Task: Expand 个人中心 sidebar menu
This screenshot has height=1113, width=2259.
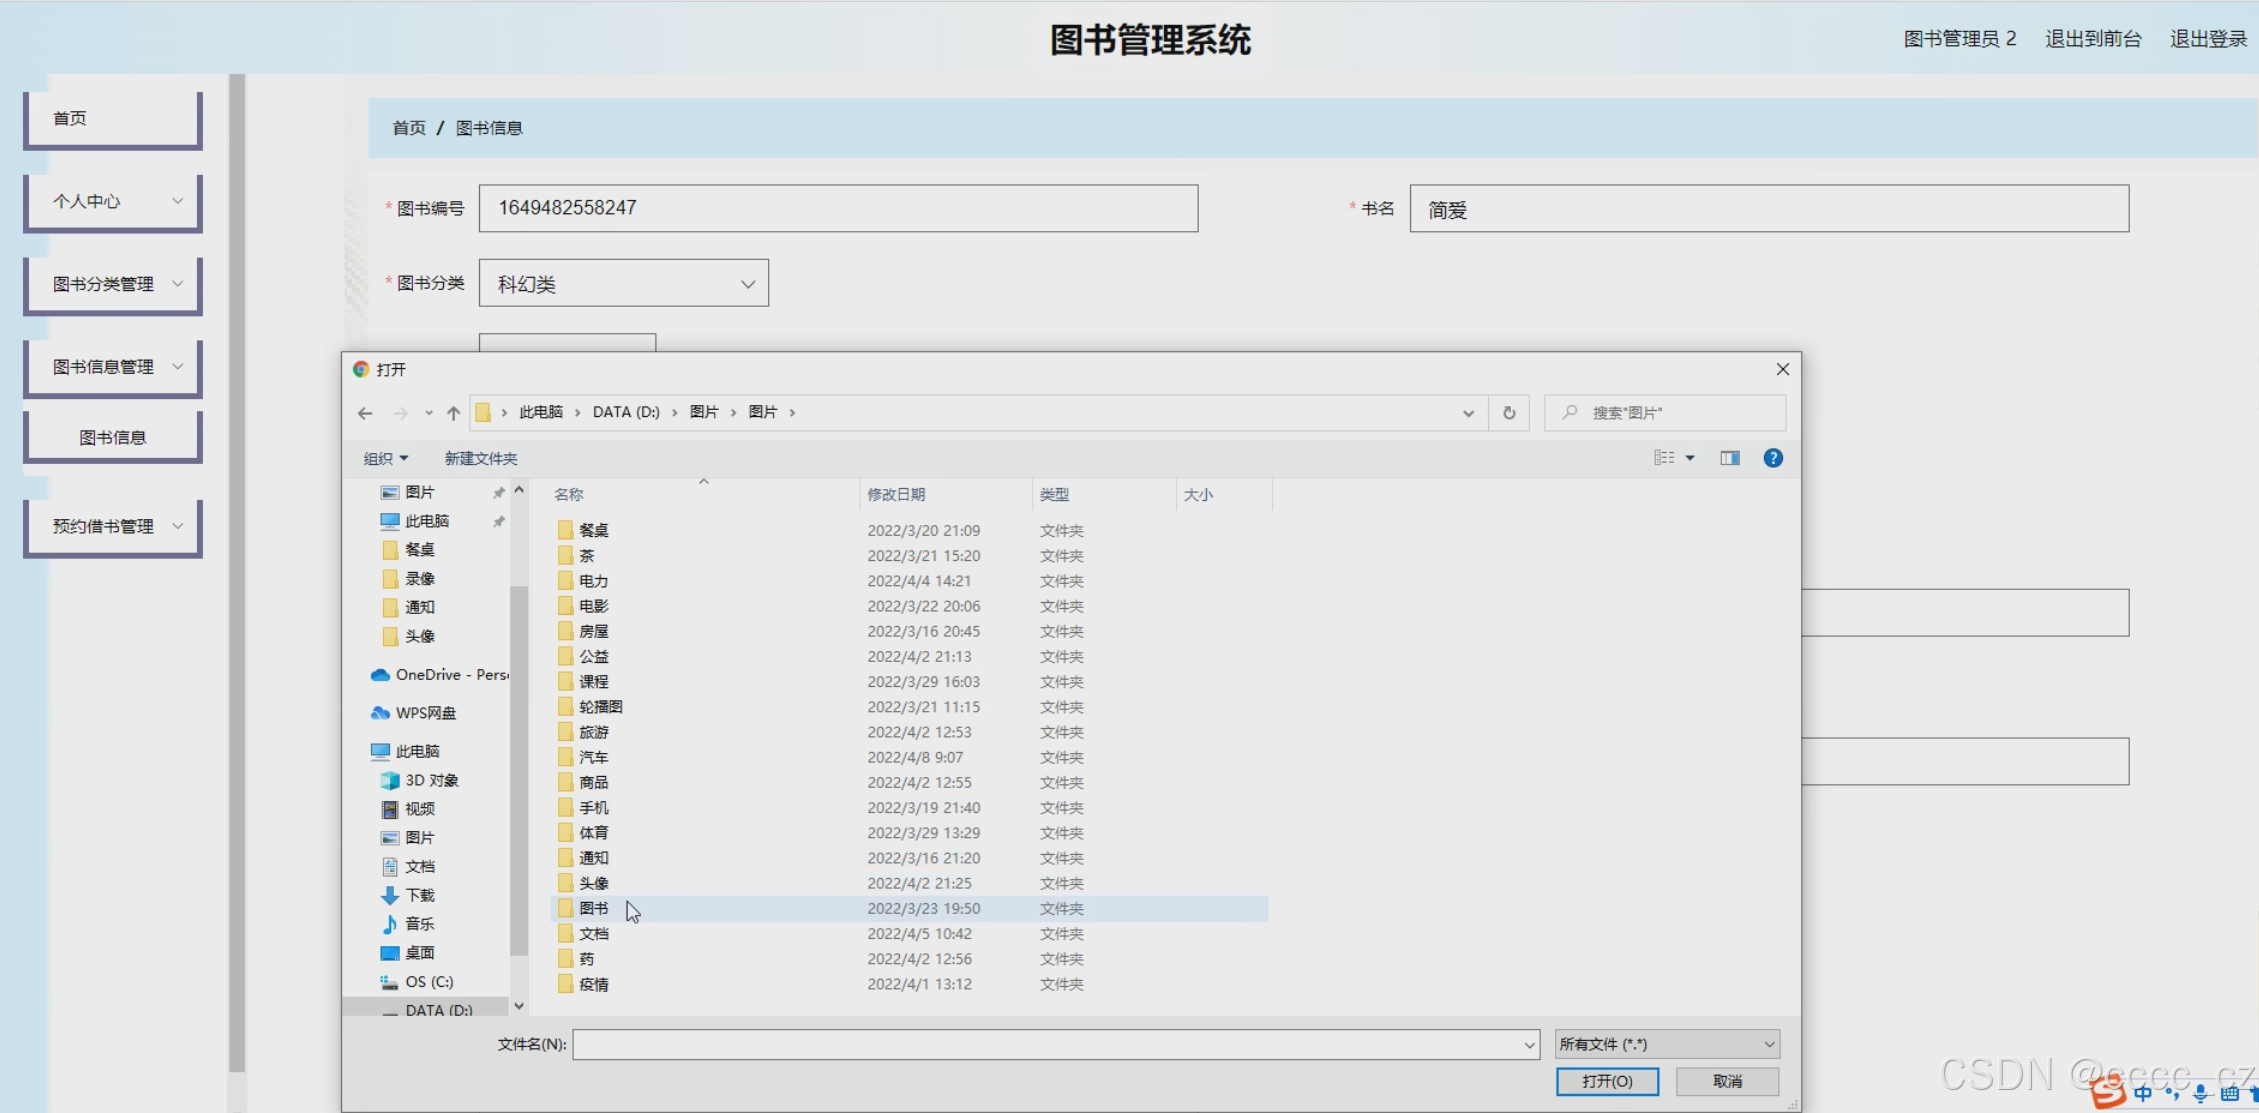Action: 113,201
